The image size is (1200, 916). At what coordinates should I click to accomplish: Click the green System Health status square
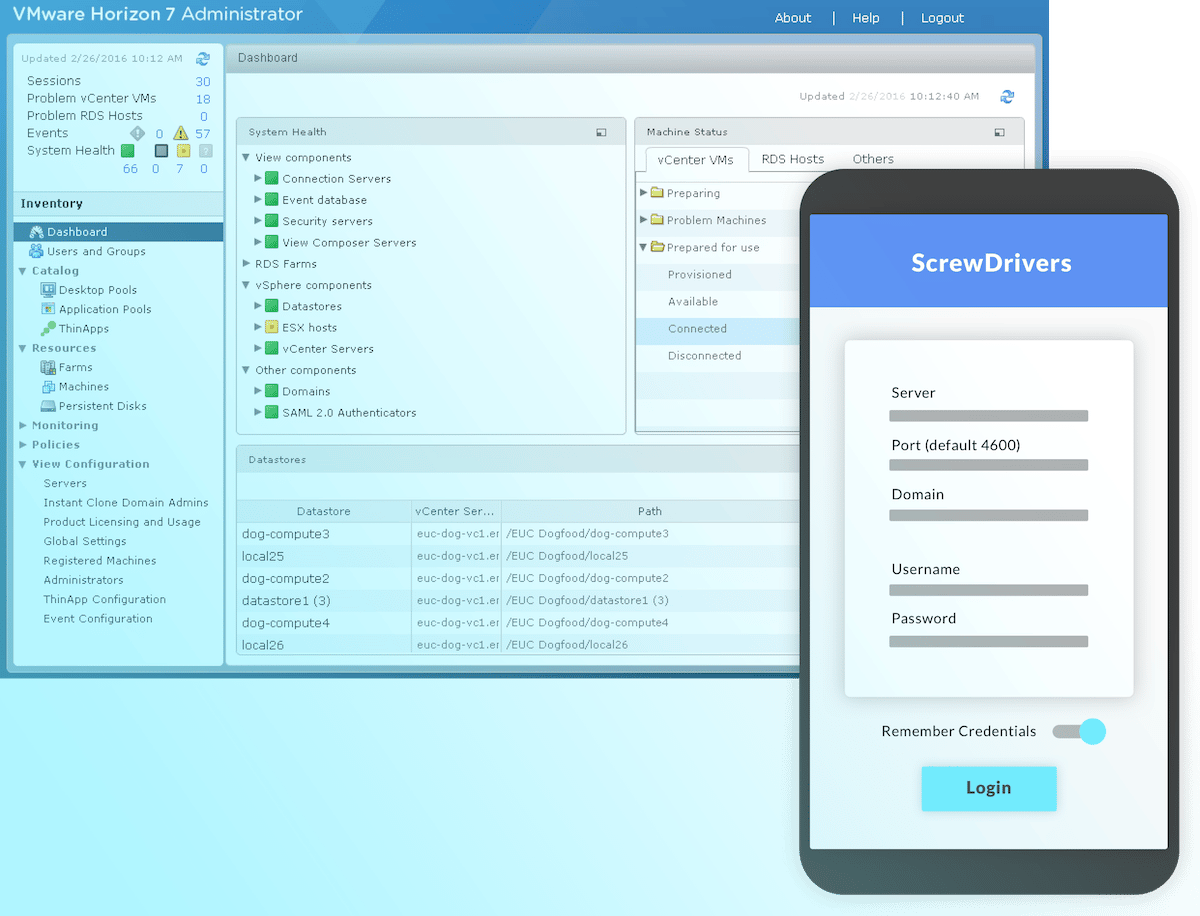(x=126, y=150)
